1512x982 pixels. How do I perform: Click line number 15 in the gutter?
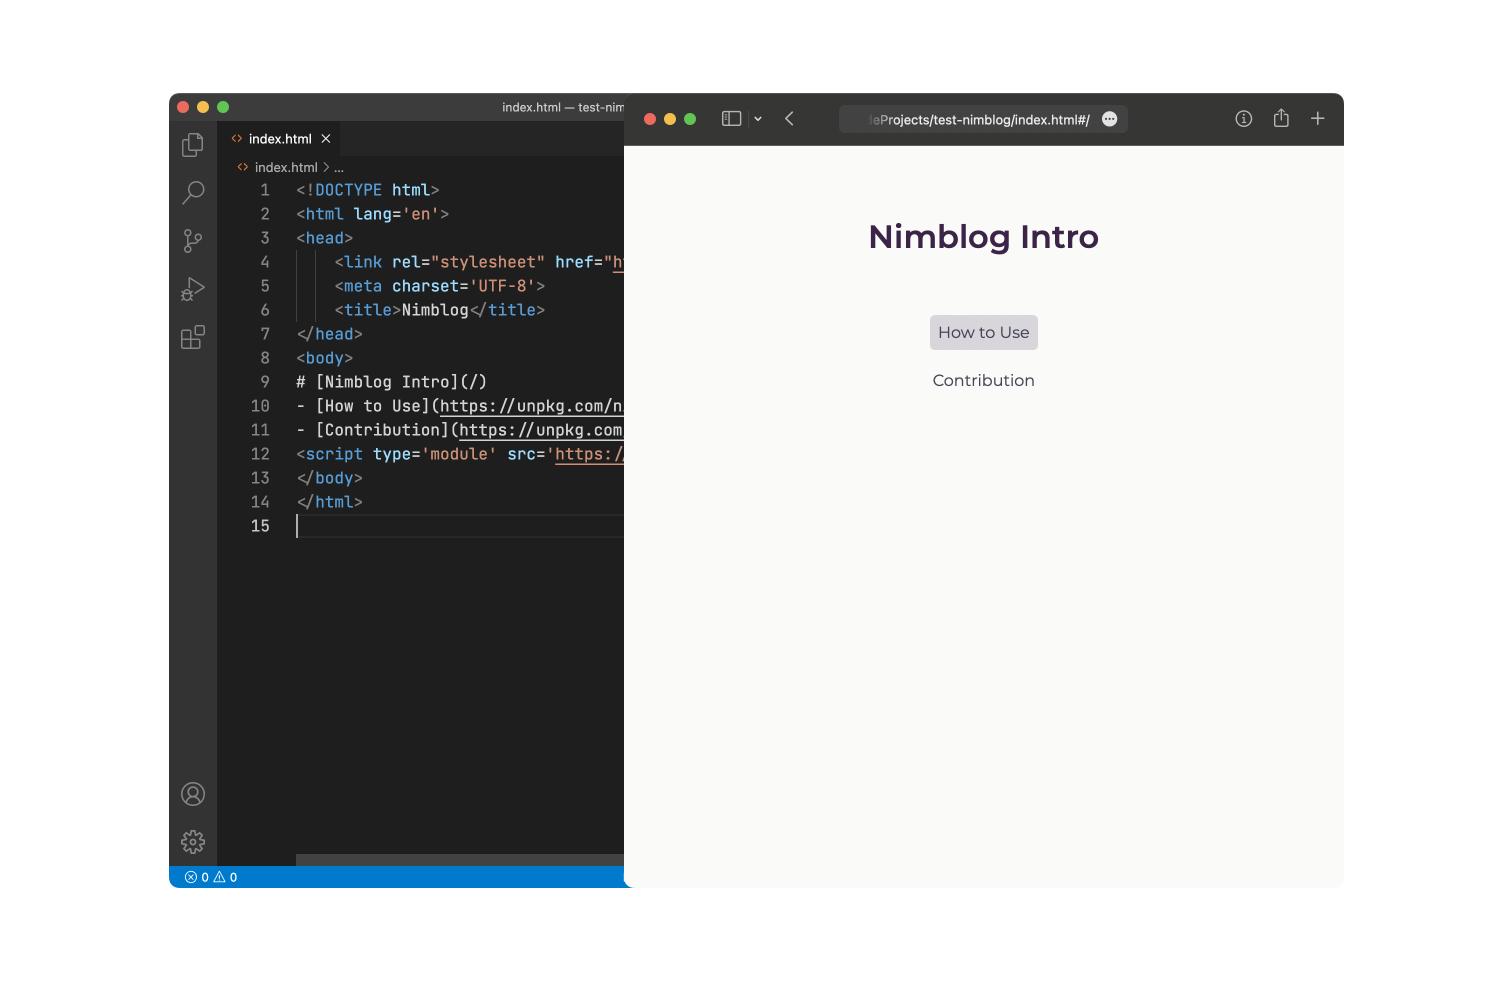tap(260, 526)
